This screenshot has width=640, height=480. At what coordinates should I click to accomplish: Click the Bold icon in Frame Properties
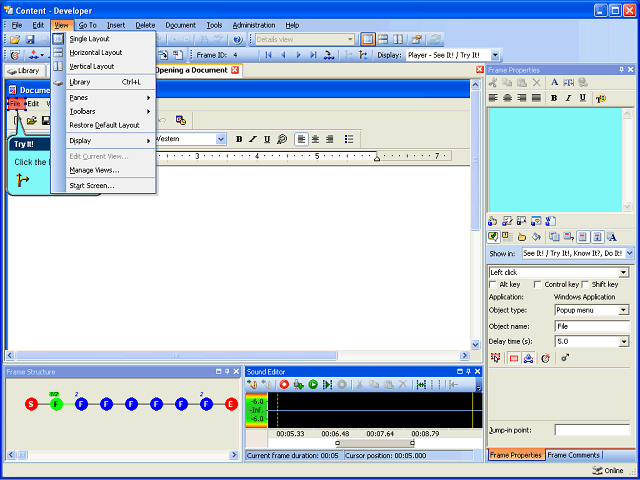point(554,98)
